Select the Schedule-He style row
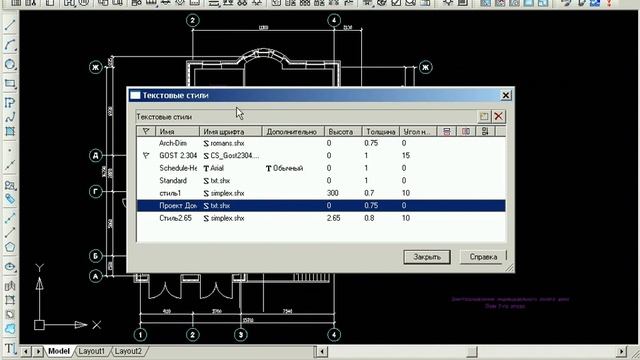 click(x=321, y=168)
